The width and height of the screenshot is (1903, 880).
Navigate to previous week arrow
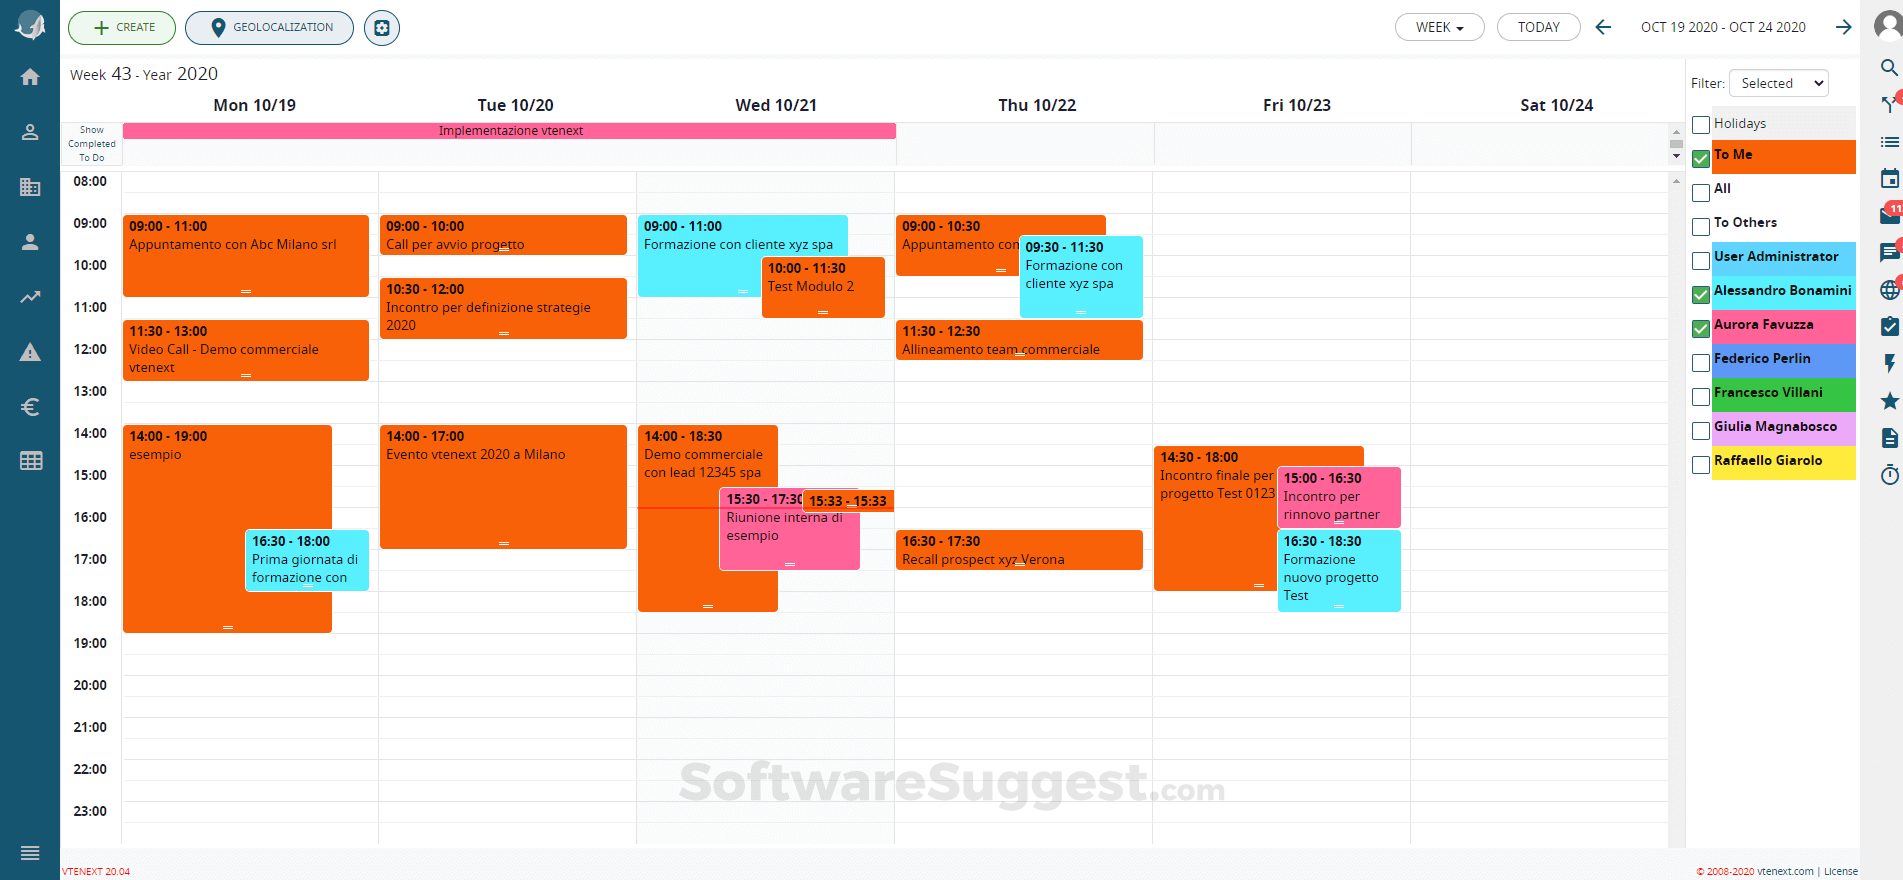tap(1603, 28)
